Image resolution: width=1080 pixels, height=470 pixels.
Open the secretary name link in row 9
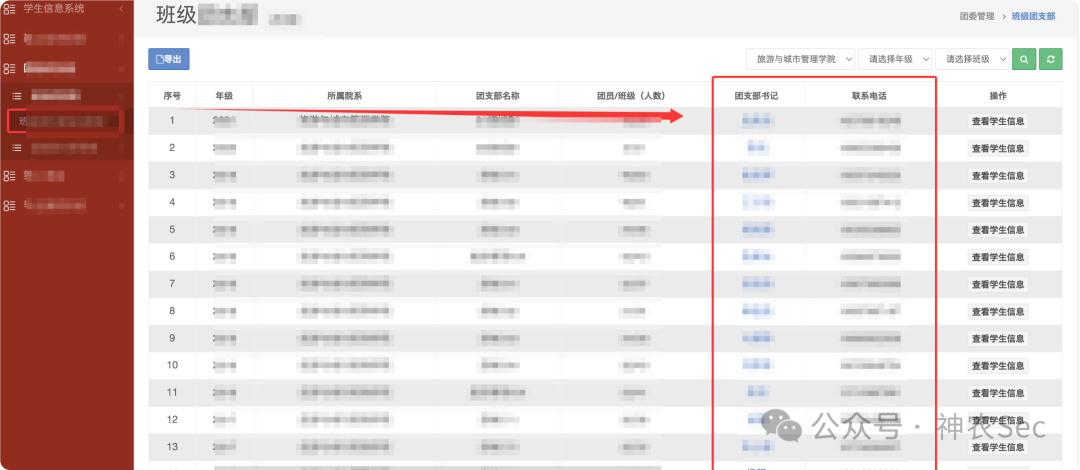[757, 338]
